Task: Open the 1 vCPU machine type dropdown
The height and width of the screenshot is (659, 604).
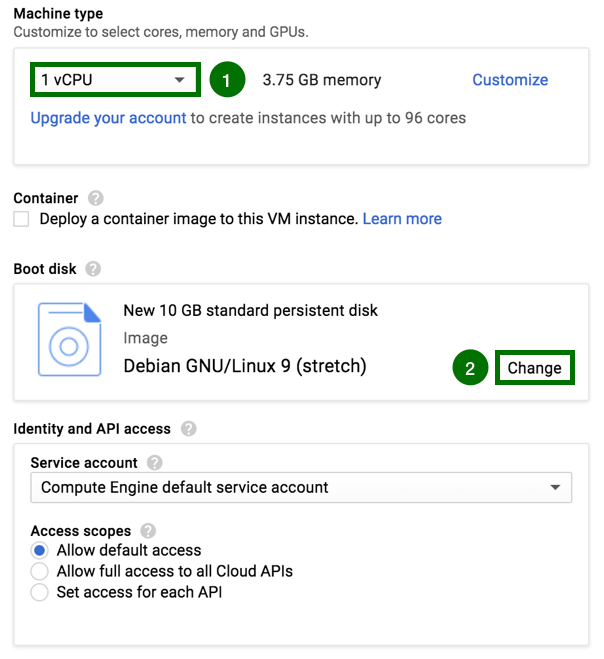Action: pyautogui.click(x=115, y=79)
